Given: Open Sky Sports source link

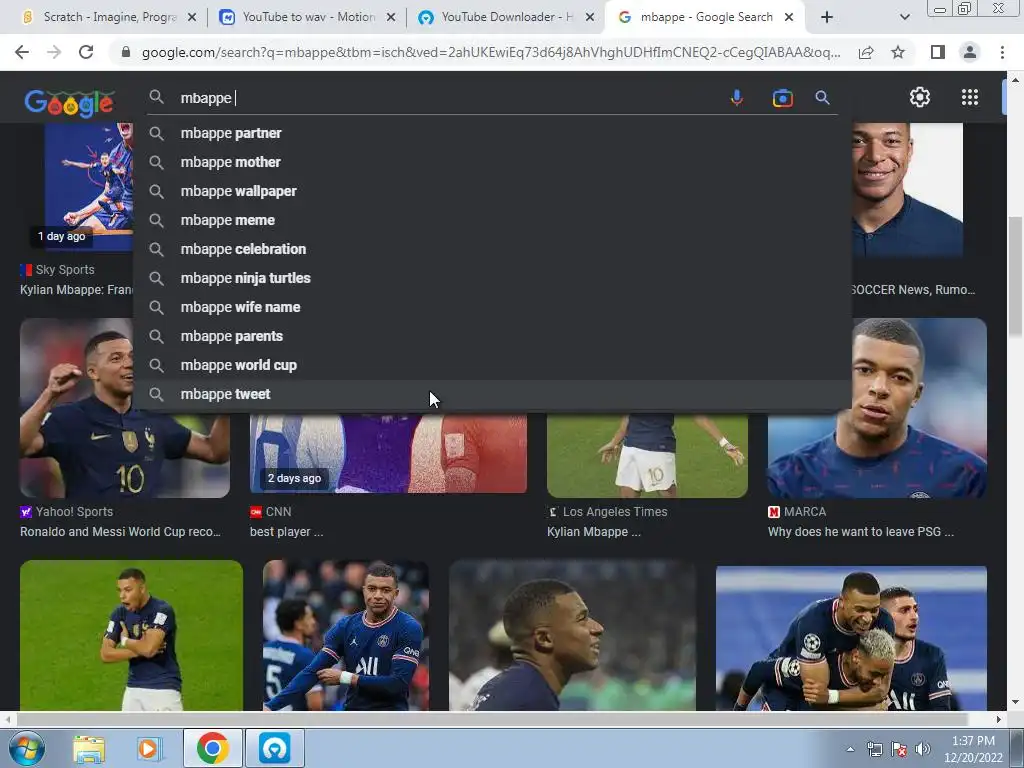Looking at the screenshot, I should point(57,270).
